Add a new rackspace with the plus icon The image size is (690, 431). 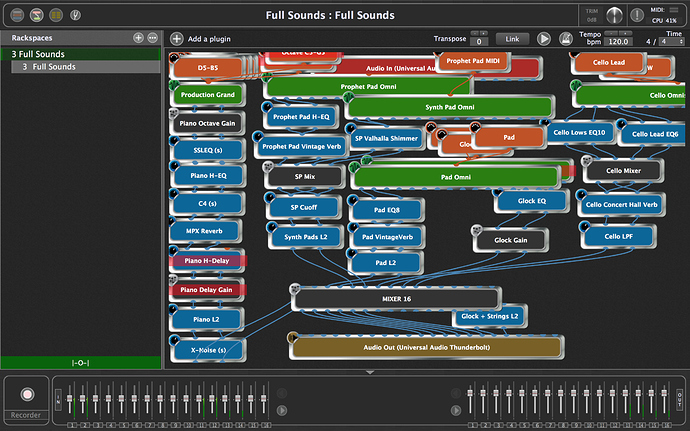pos(138,38)
